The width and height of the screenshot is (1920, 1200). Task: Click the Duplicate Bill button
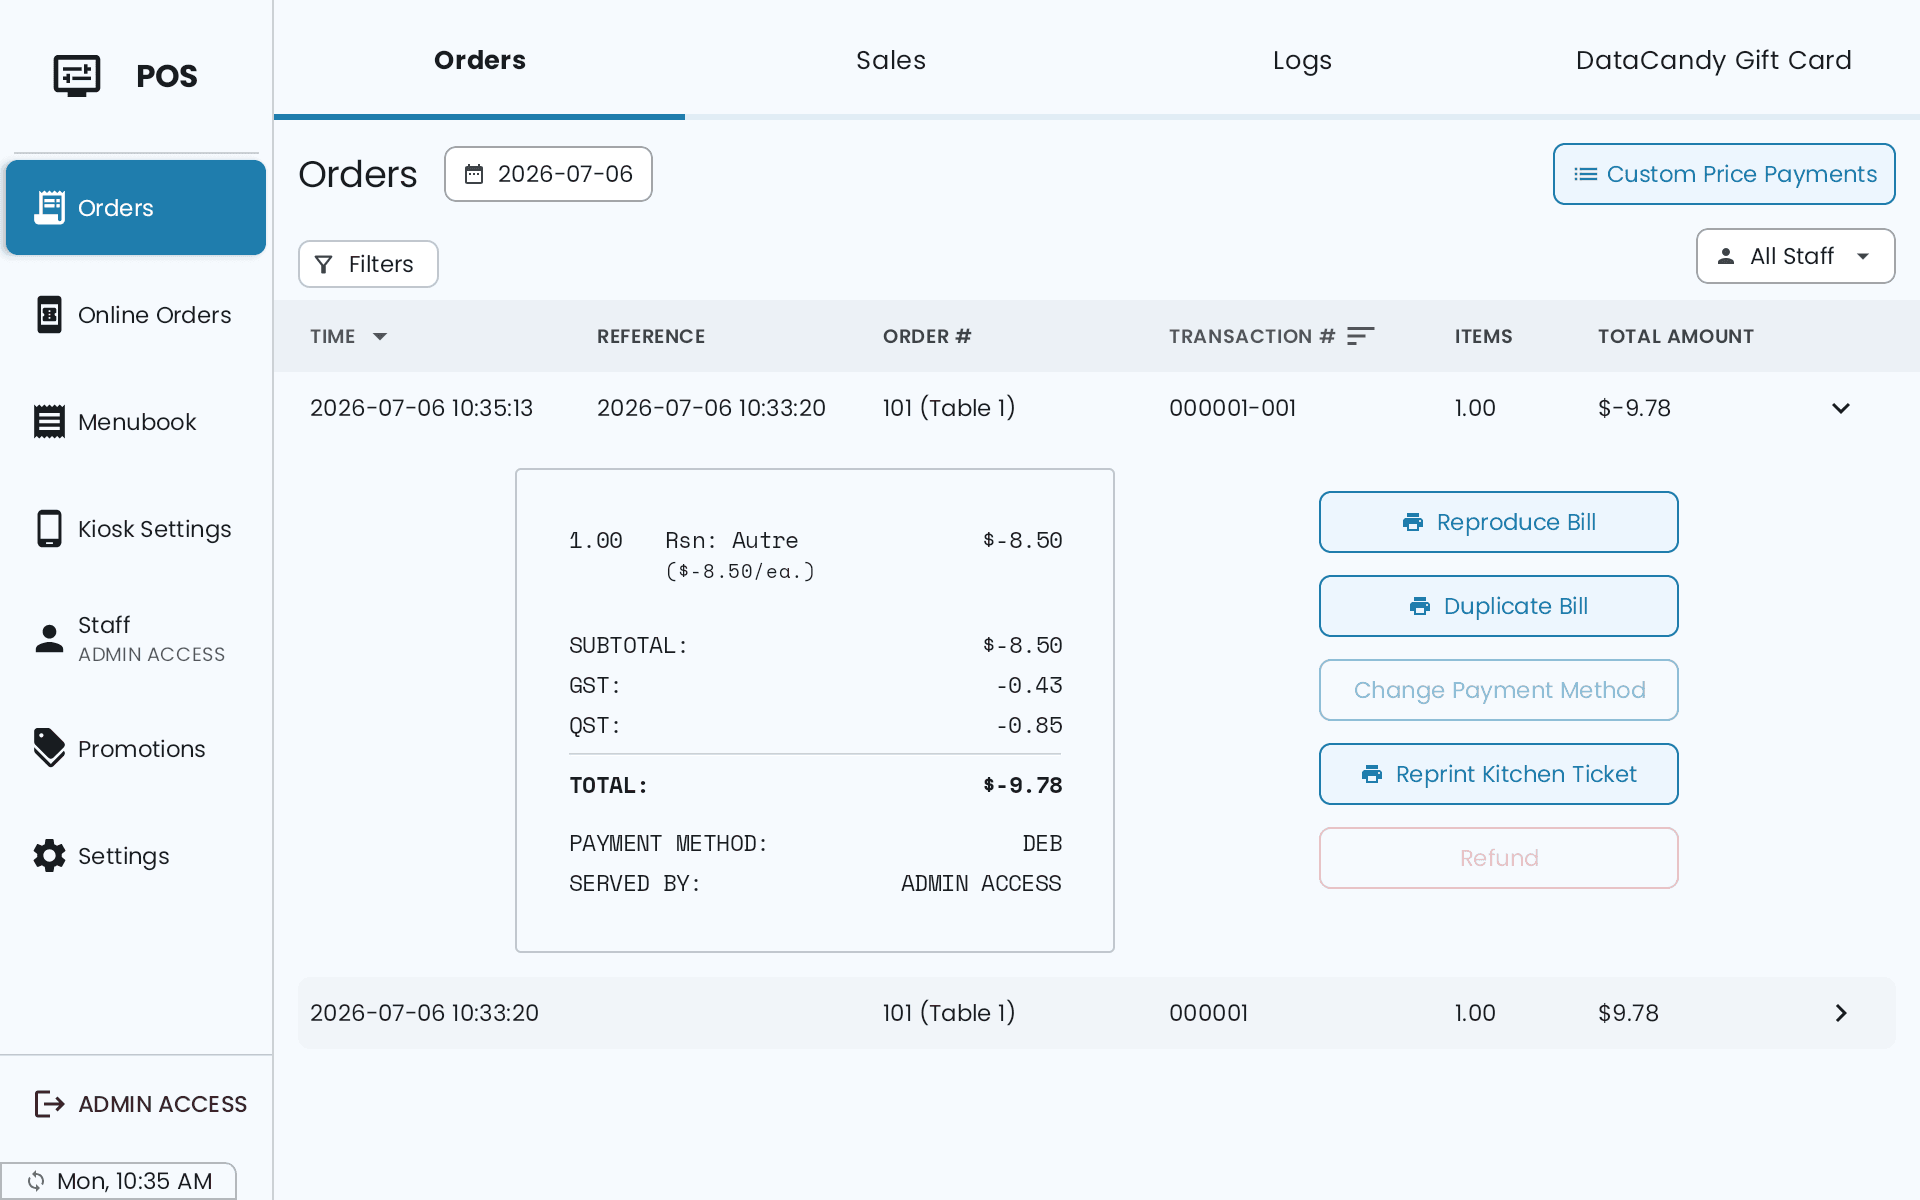pyautogui.click(x=1498, y=606)
